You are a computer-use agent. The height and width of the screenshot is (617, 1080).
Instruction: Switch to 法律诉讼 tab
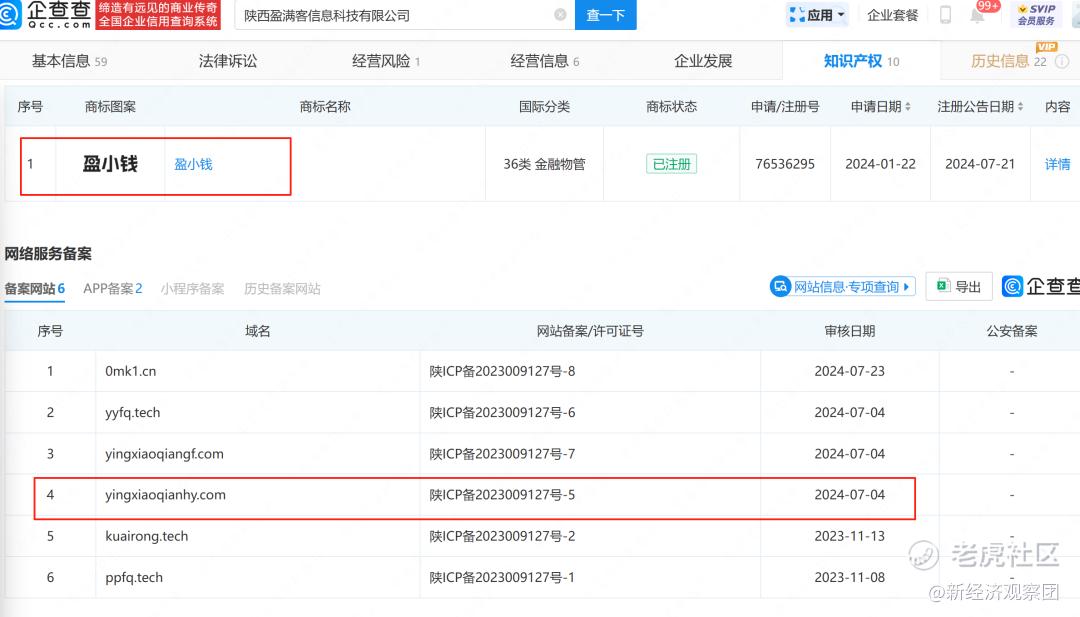tap(228, 61)
